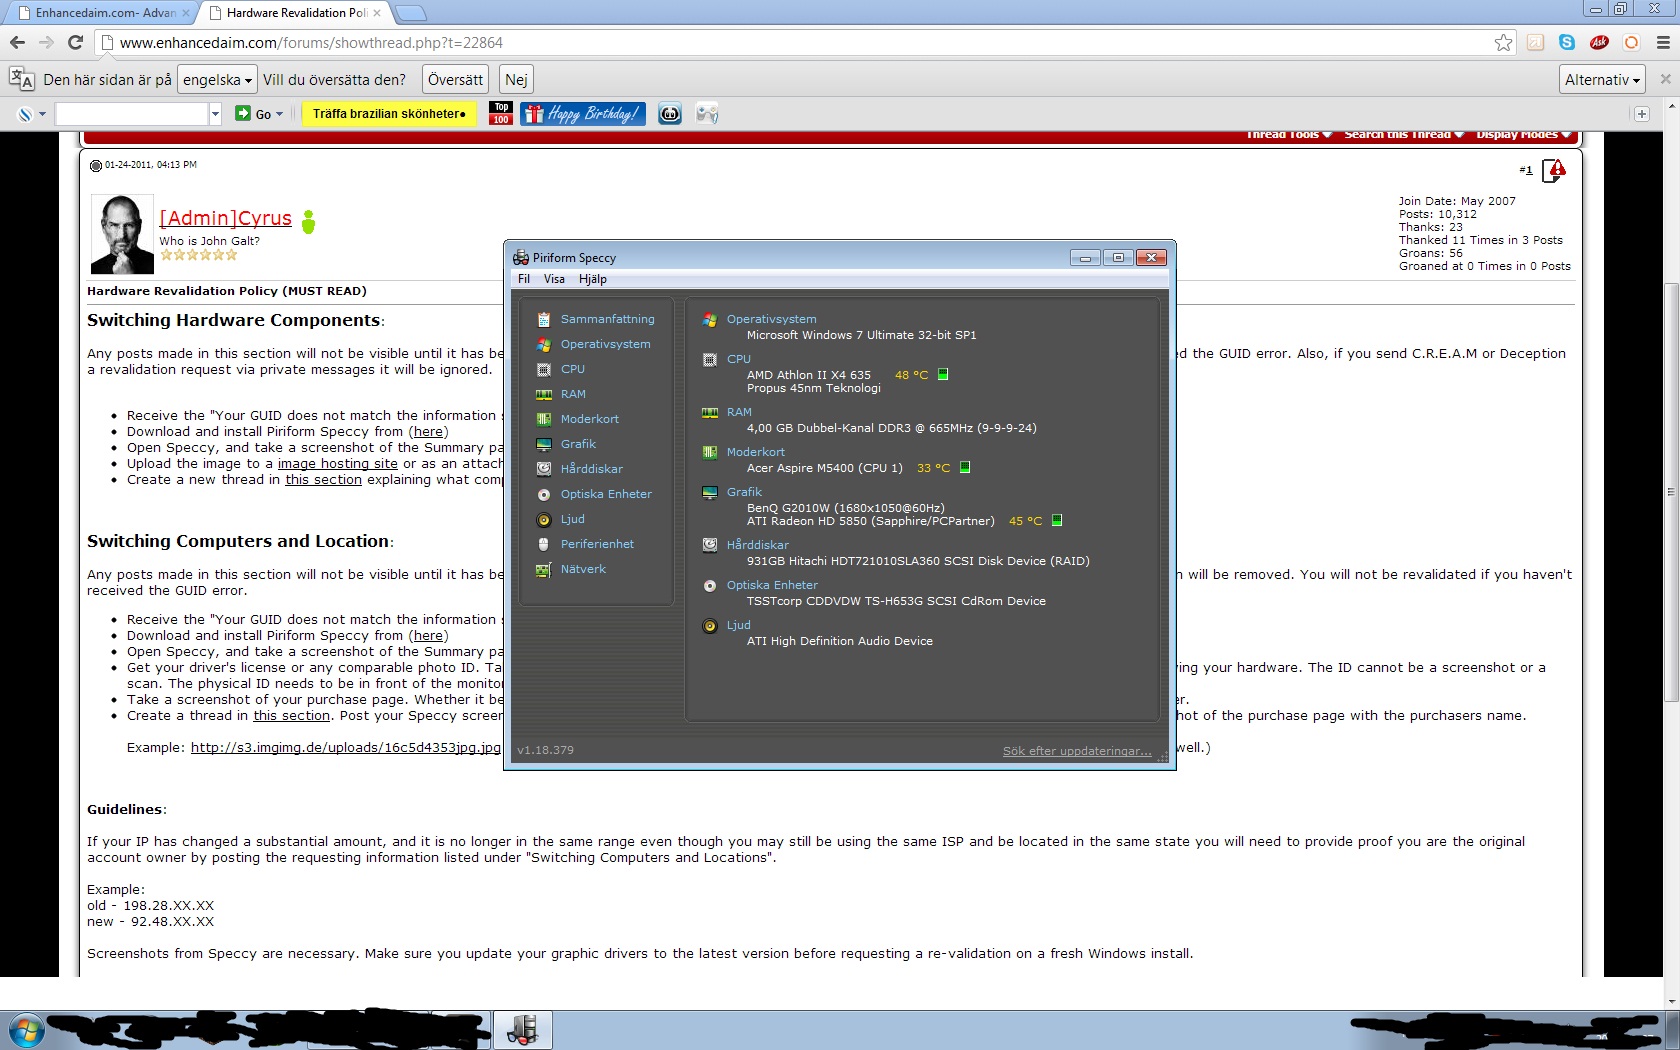Open the Visa menu in Speccy

[x=554, y=279]
